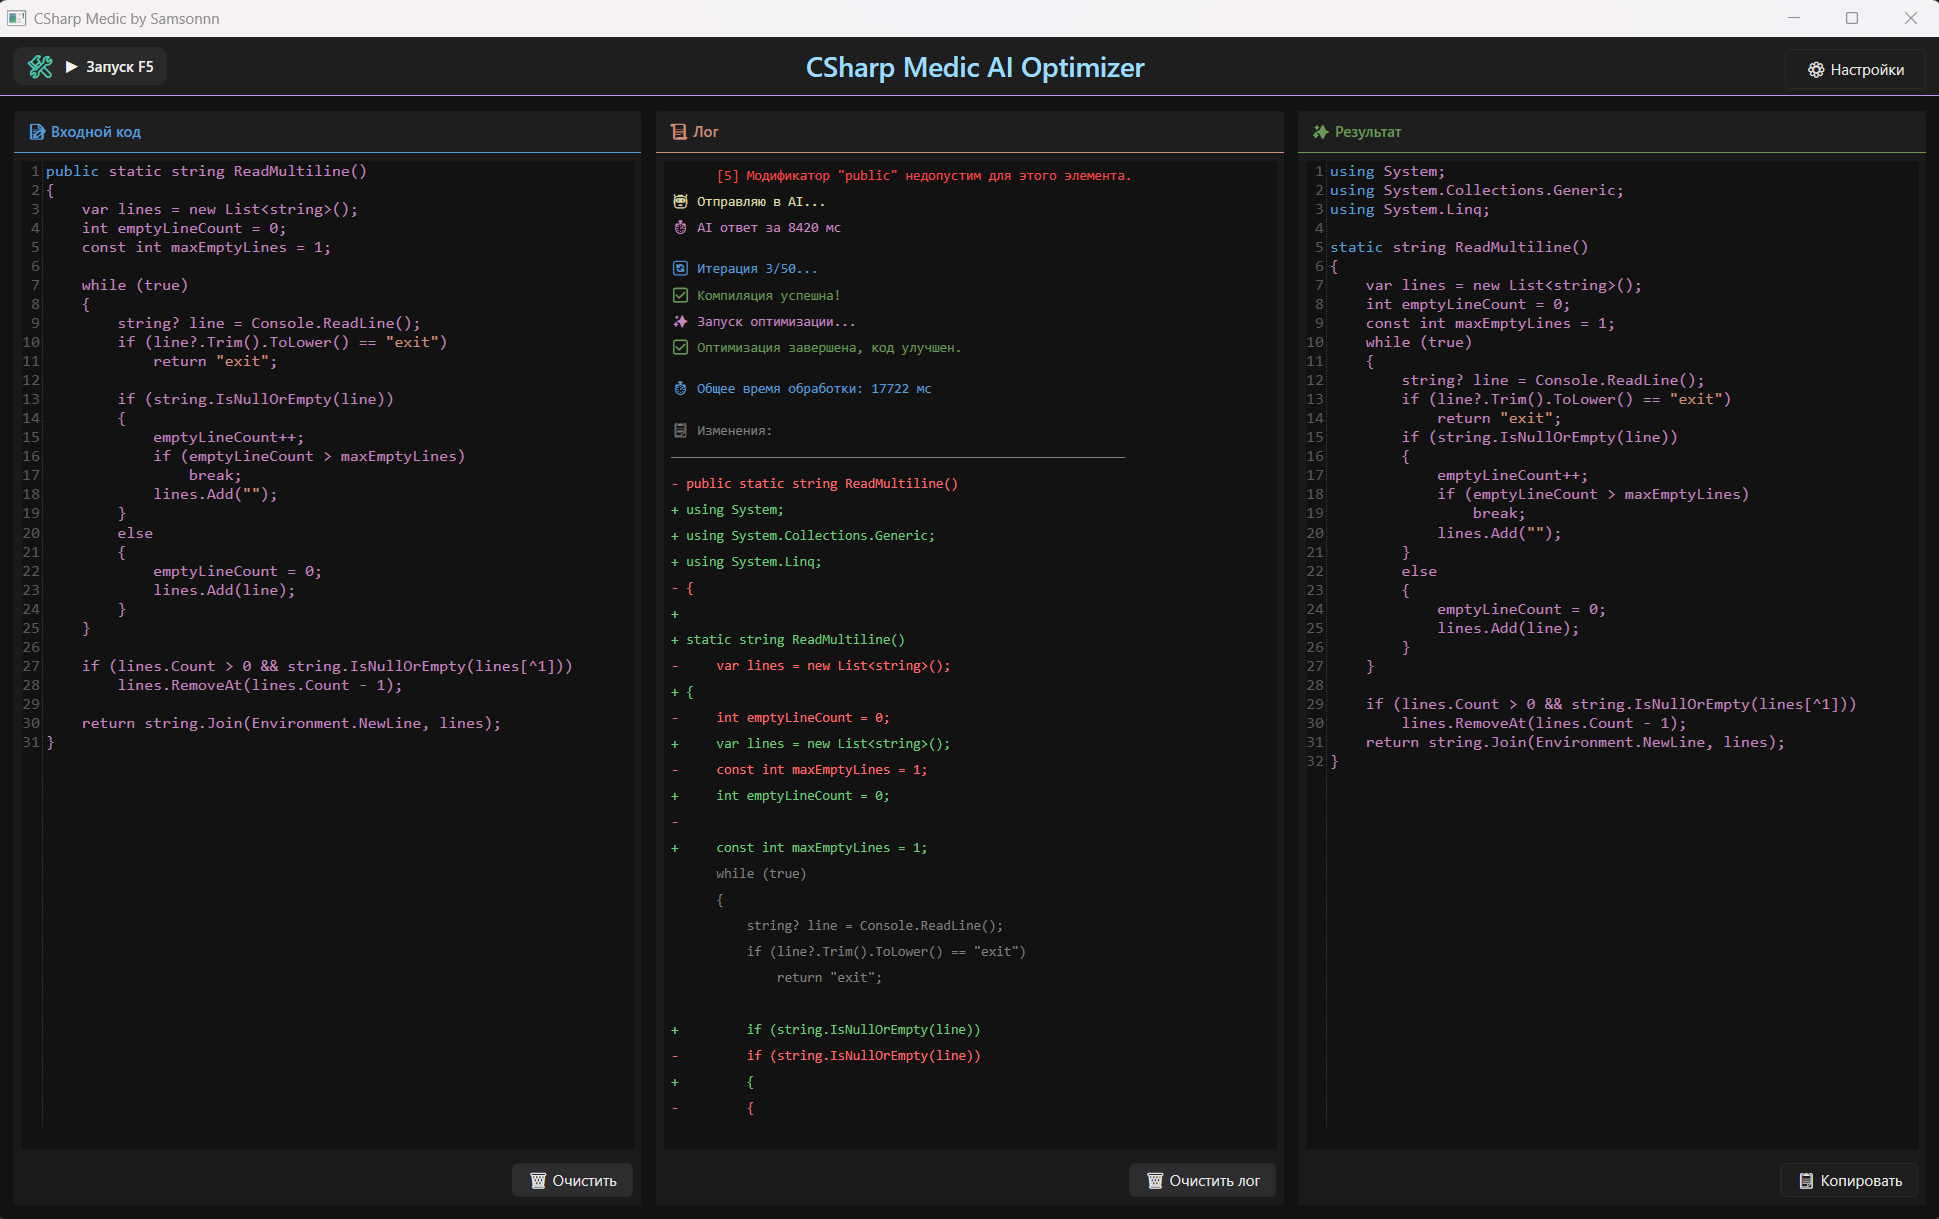Screen dimensions: 1939x1219
Task: Click the green check icon by Компиляция успешна
Action: [x=680, y=295]
